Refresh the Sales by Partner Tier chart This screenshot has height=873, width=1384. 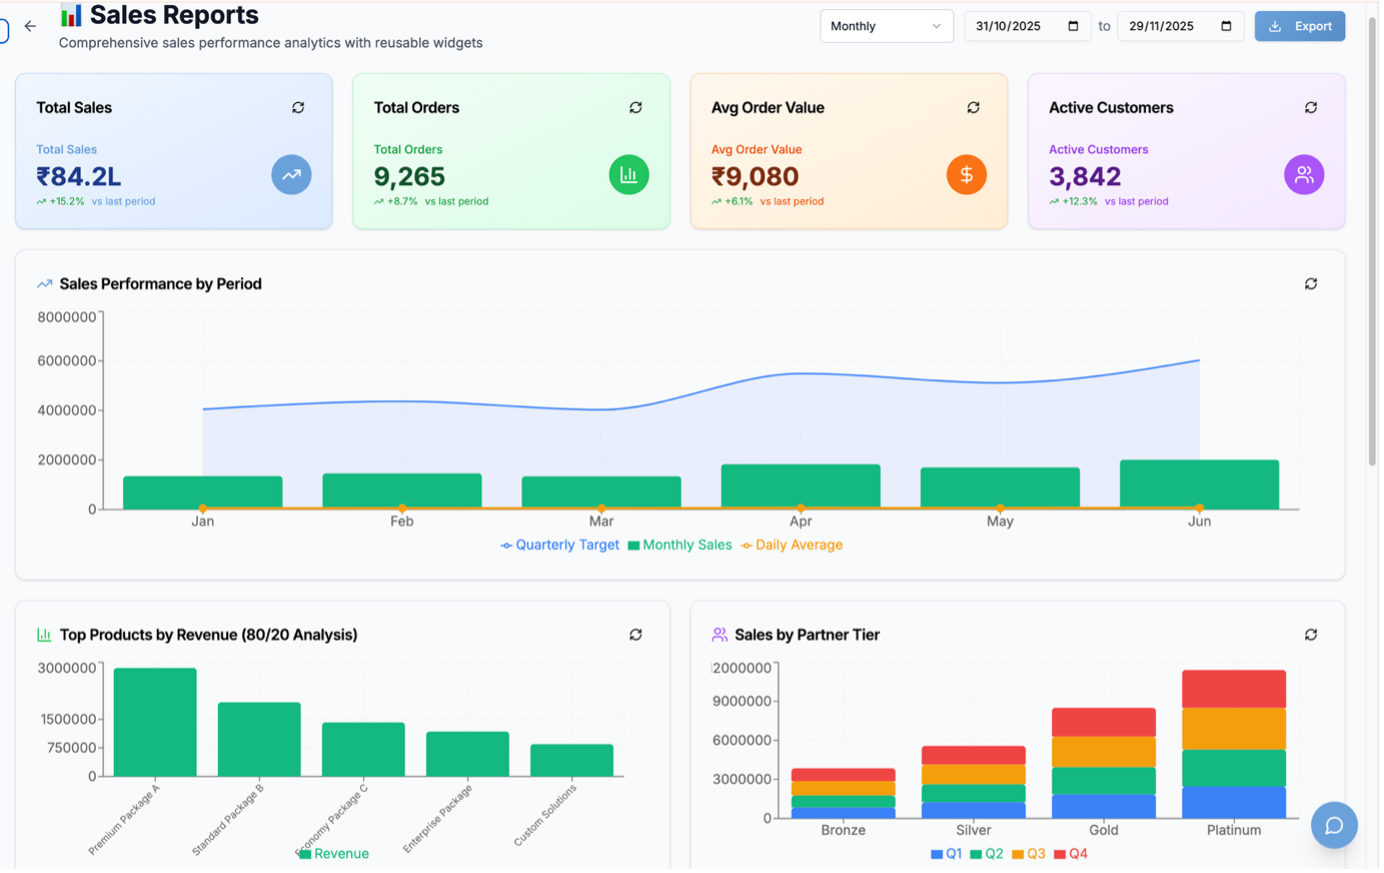coord(1310,634)
